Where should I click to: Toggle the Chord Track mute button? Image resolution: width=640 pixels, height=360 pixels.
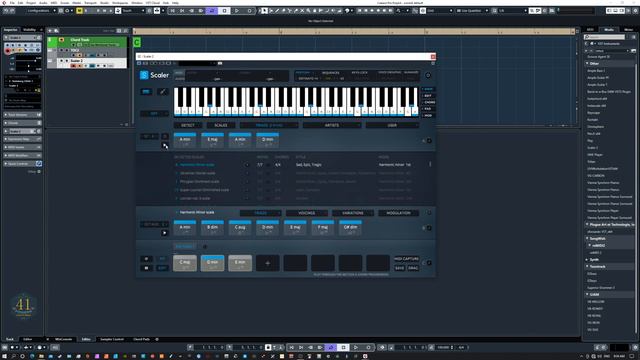tap(61, 40)
